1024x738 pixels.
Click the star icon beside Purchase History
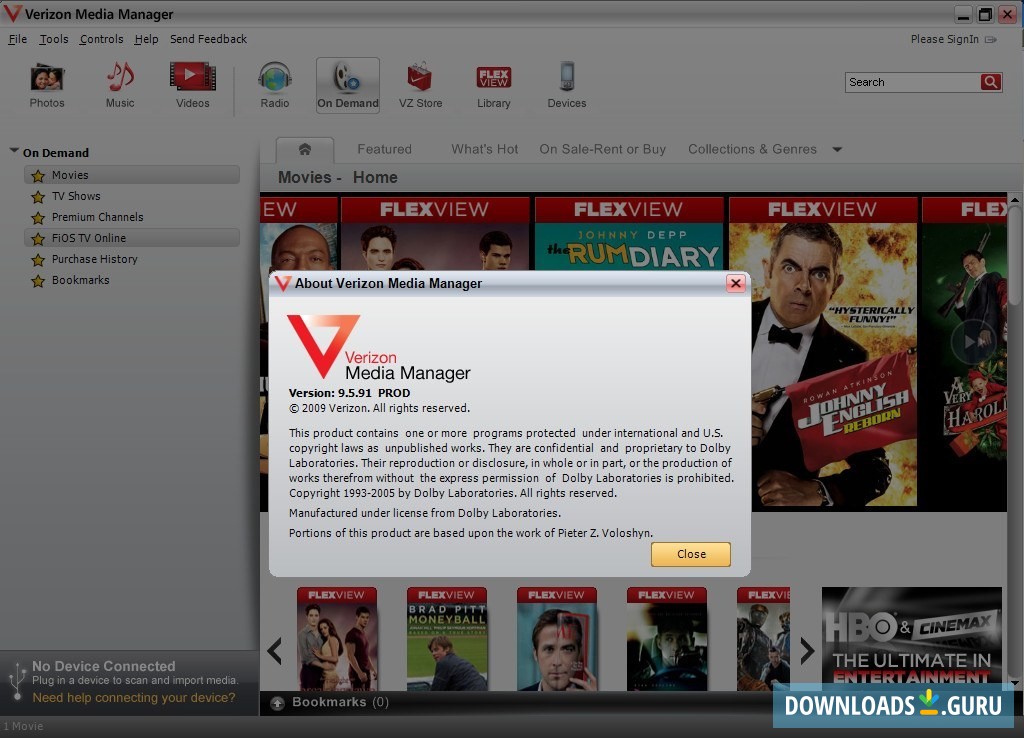pos(38,260)
